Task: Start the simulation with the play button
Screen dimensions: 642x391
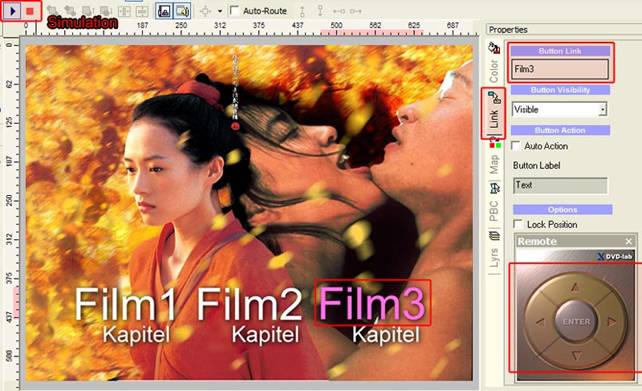Action: point(13,11)
